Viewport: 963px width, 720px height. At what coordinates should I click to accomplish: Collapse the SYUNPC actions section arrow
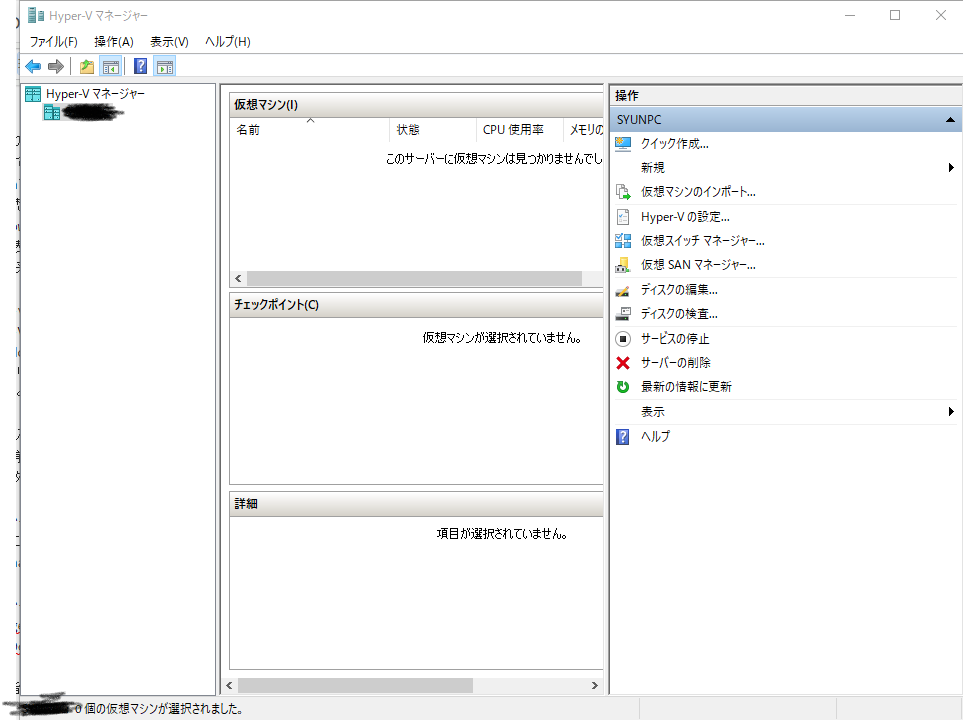click(x=950, y=120)
